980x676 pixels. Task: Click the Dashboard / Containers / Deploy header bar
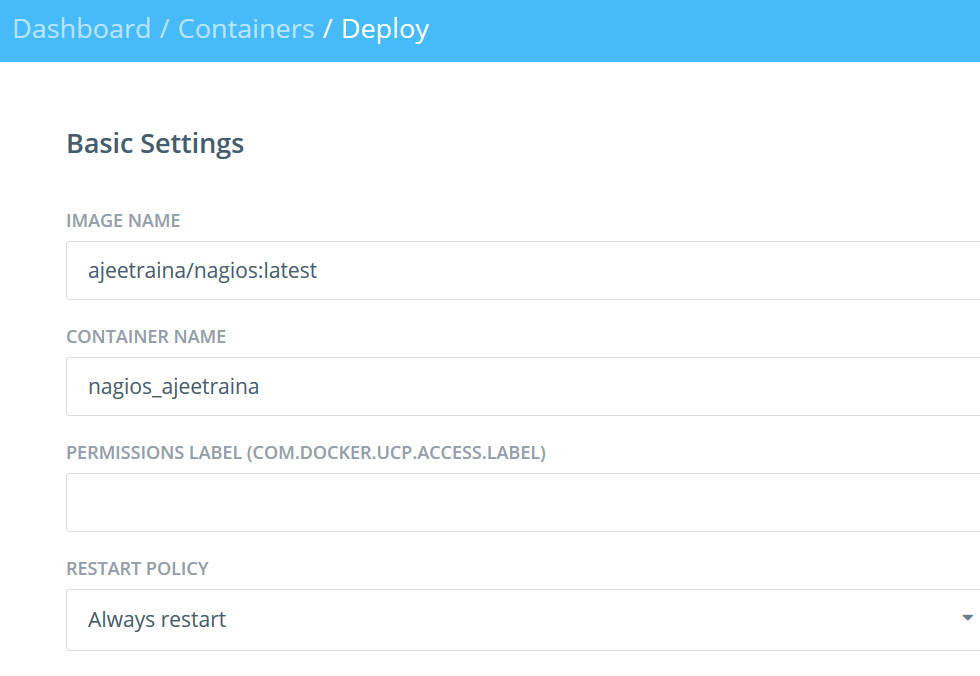point(600,29)
